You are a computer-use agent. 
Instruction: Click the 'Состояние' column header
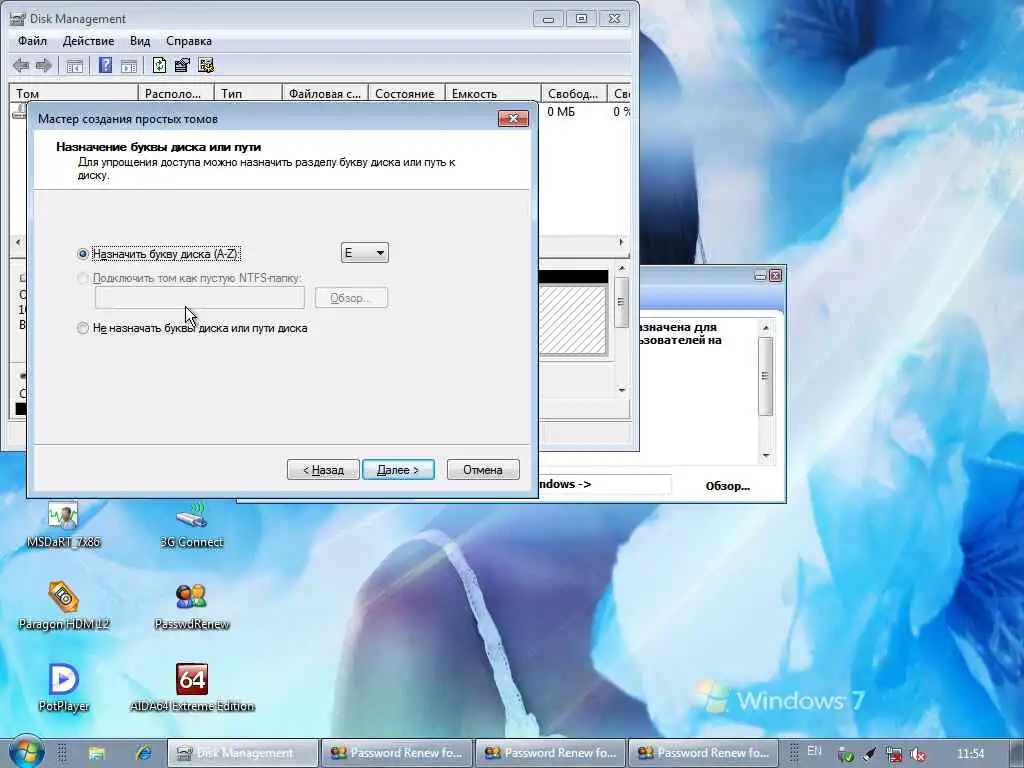click(406, 93)
